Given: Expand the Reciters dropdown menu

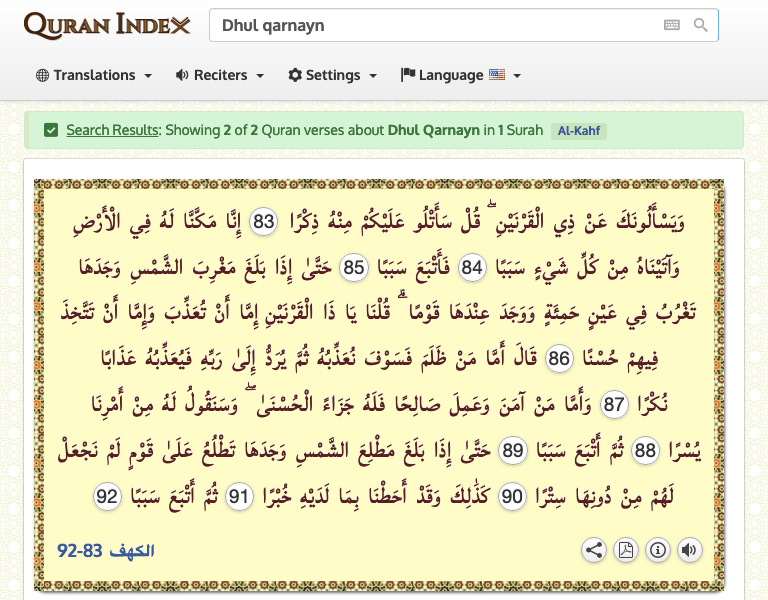Looking at the screenshot, I should pyautogui.click(x=219, y=75).
